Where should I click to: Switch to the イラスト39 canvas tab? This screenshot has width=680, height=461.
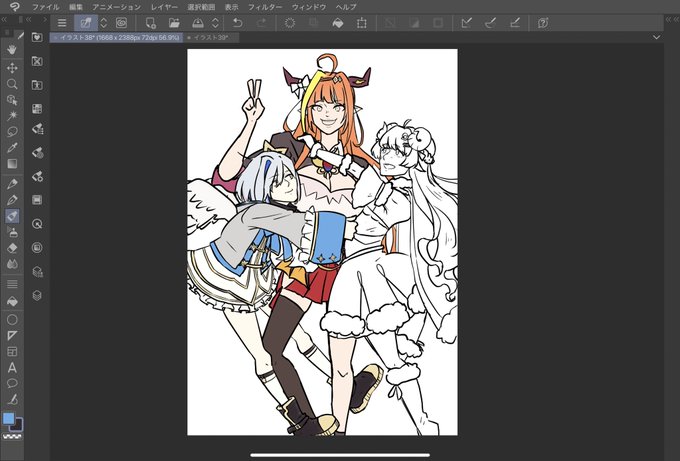coord(210,38)
